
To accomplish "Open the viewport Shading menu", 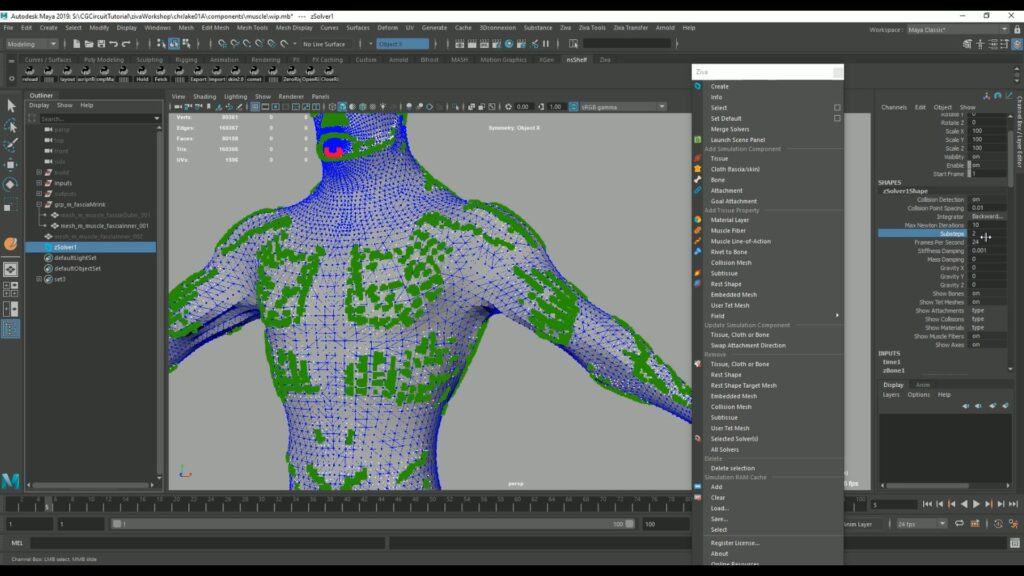I will 204,96.
